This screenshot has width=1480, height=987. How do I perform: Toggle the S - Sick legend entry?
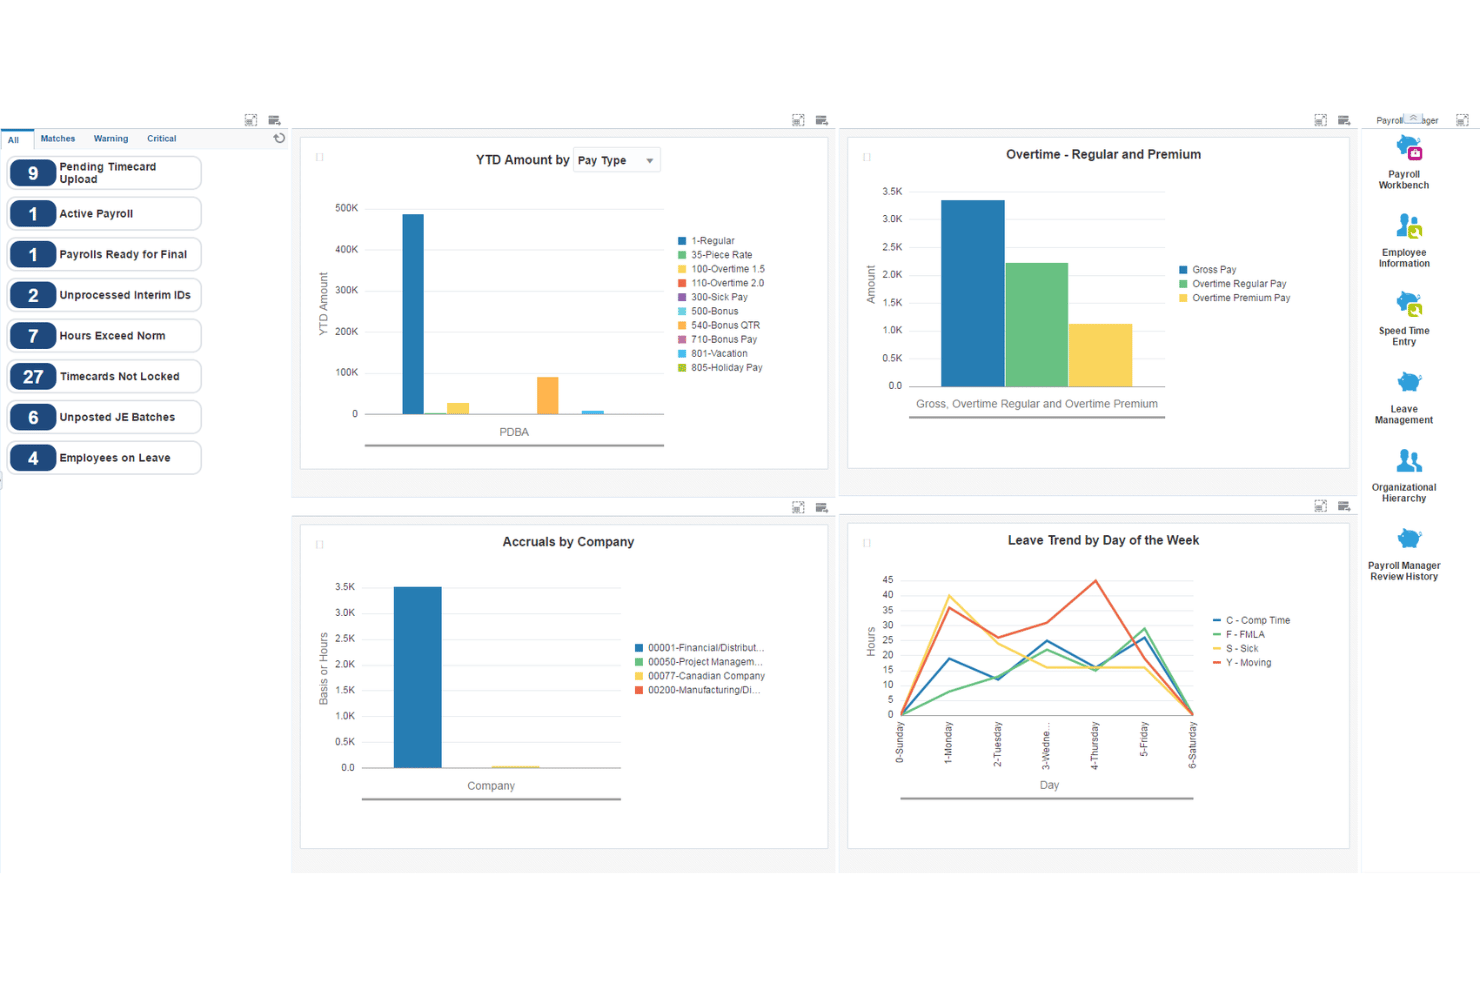(1236, 649)
